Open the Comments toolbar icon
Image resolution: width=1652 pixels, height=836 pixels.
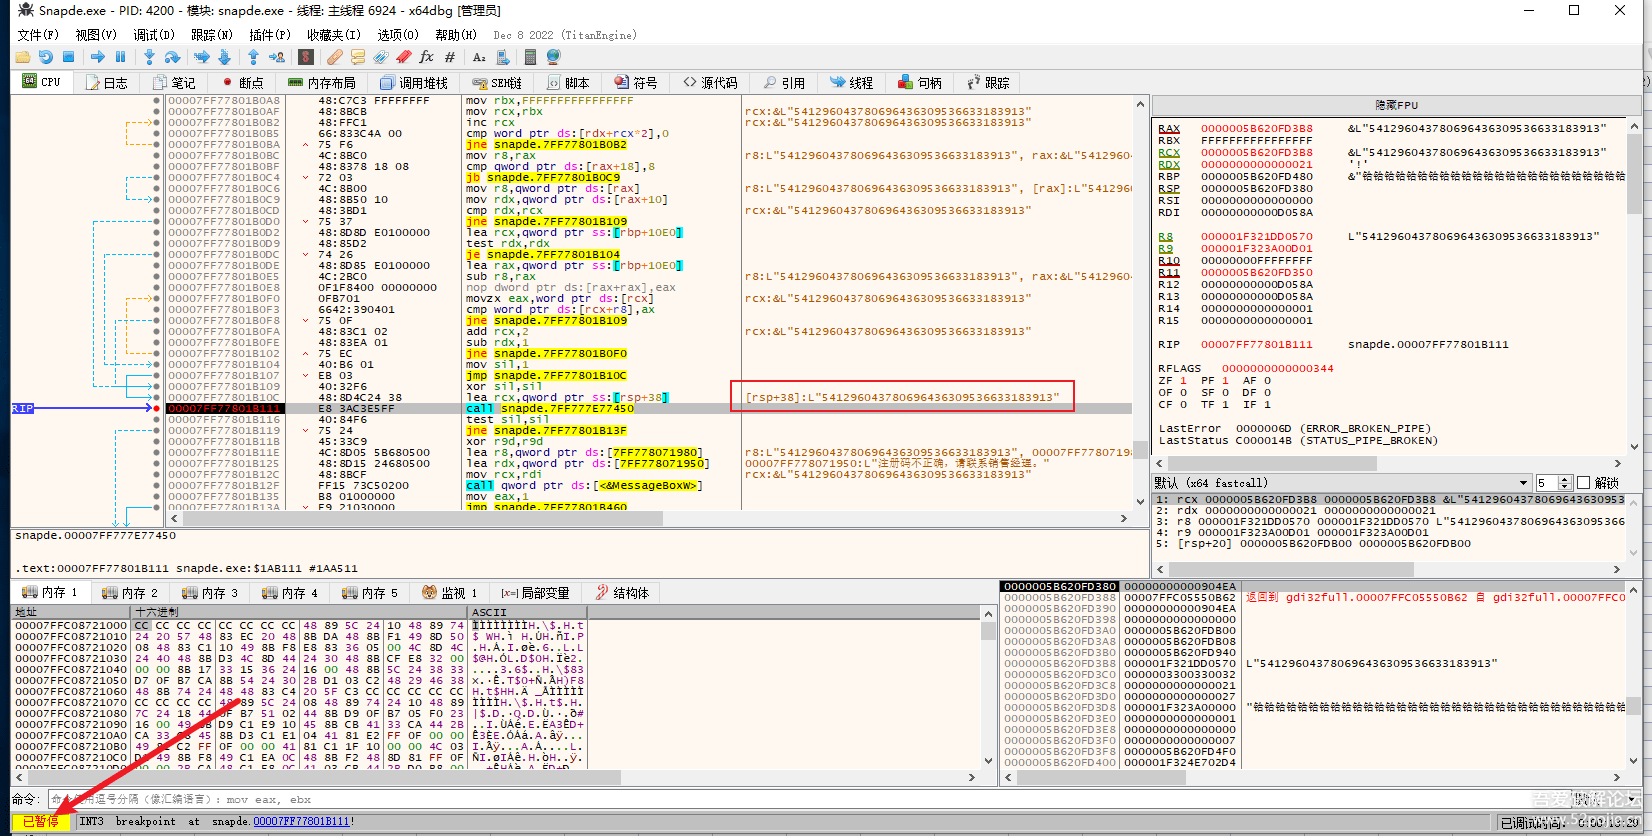[358, 57]
